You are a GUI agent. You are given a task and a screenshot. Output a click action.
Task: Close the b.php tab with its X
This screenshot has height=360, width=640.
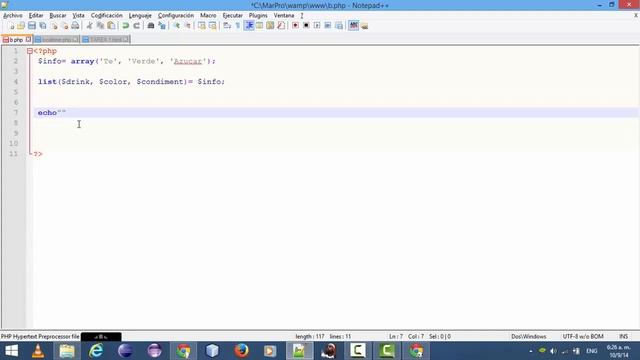pyautogui.click(x=28, y=39)
